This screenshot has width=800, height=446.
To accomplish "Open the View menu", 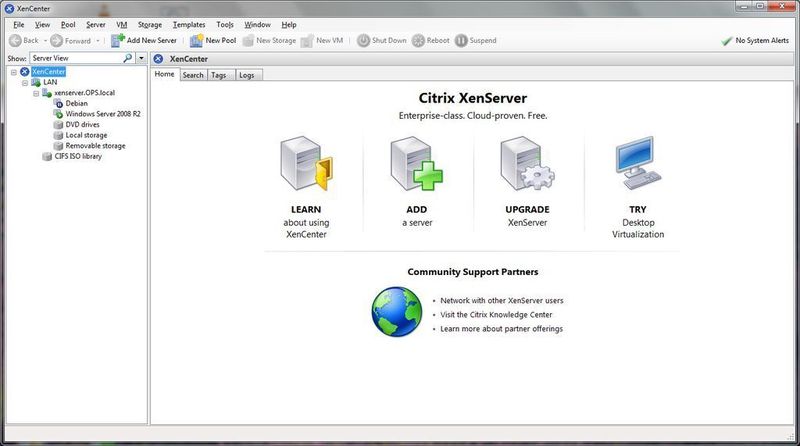I will pyautogui.click(x=42, y=24).
